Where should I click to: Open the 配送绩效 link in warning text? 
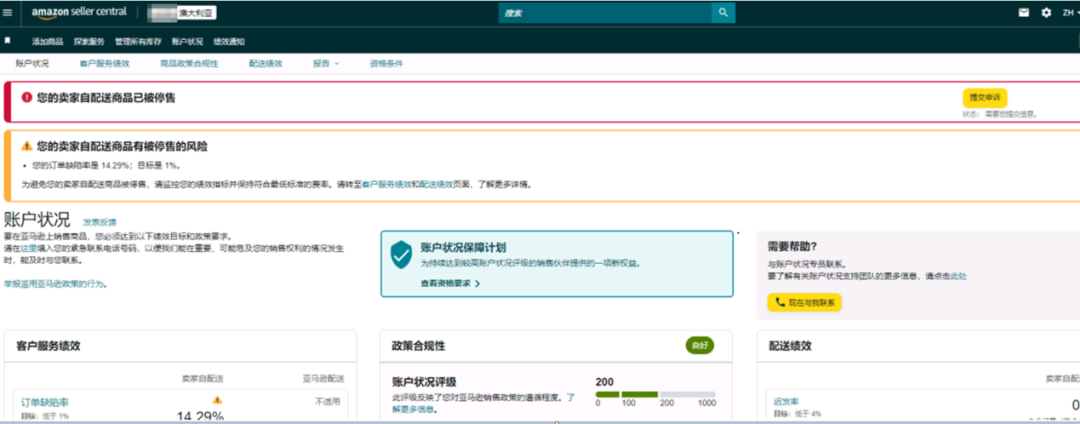pyautogui.click(x=436, y=184)
